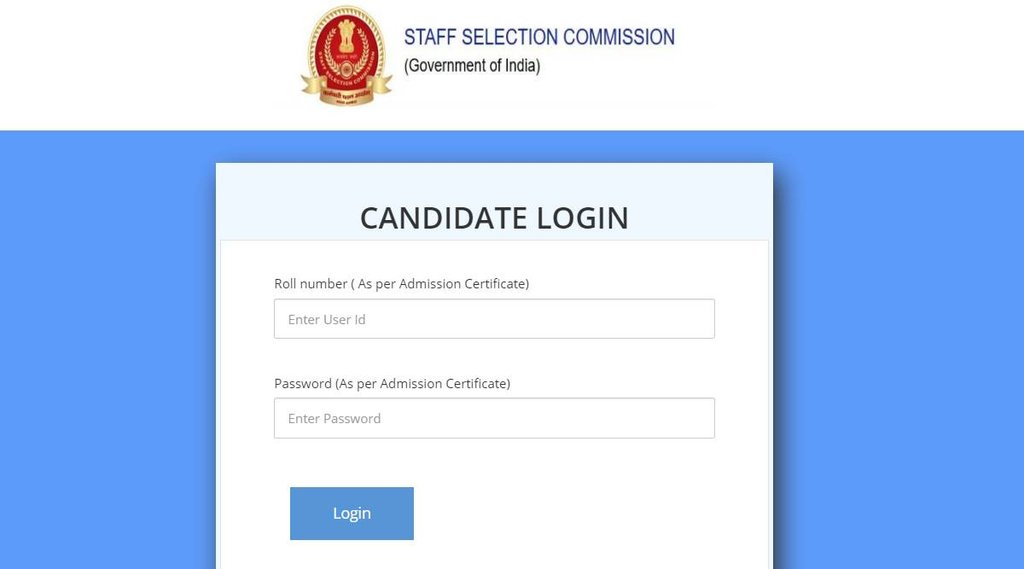Viewport: 1024px width, 569px height.
Task: Click the "(Government of India)" subtitle
Action: coord(472,66)
